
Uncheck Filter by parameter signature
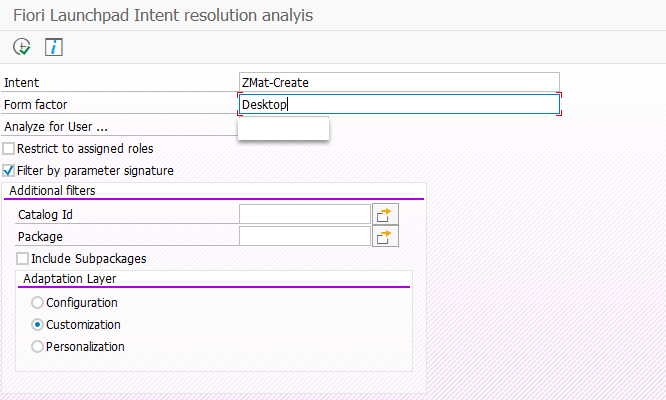click(8, 171)
